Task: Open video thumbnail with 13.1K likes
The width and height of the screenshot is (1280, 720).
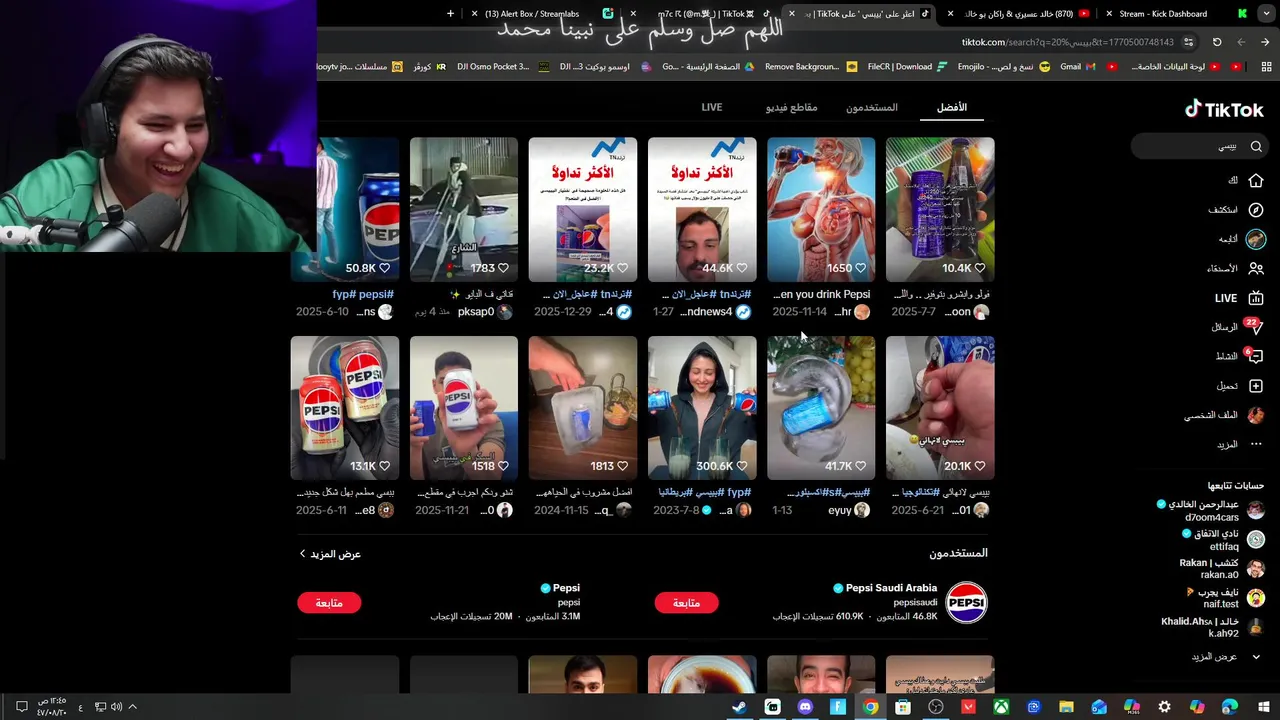Action: click(x=345, y=408)
